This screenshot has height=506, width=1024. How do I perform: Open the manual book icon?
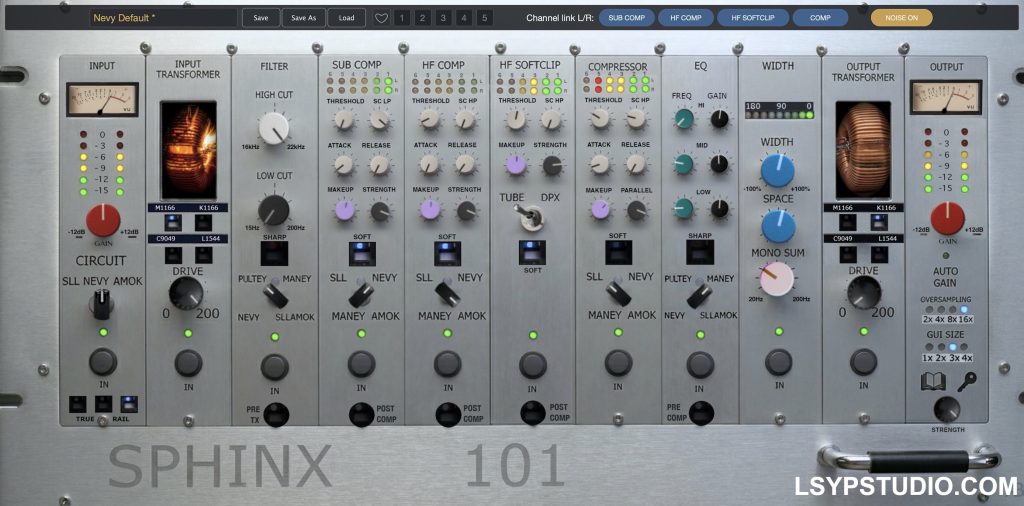tap(933, 382)
